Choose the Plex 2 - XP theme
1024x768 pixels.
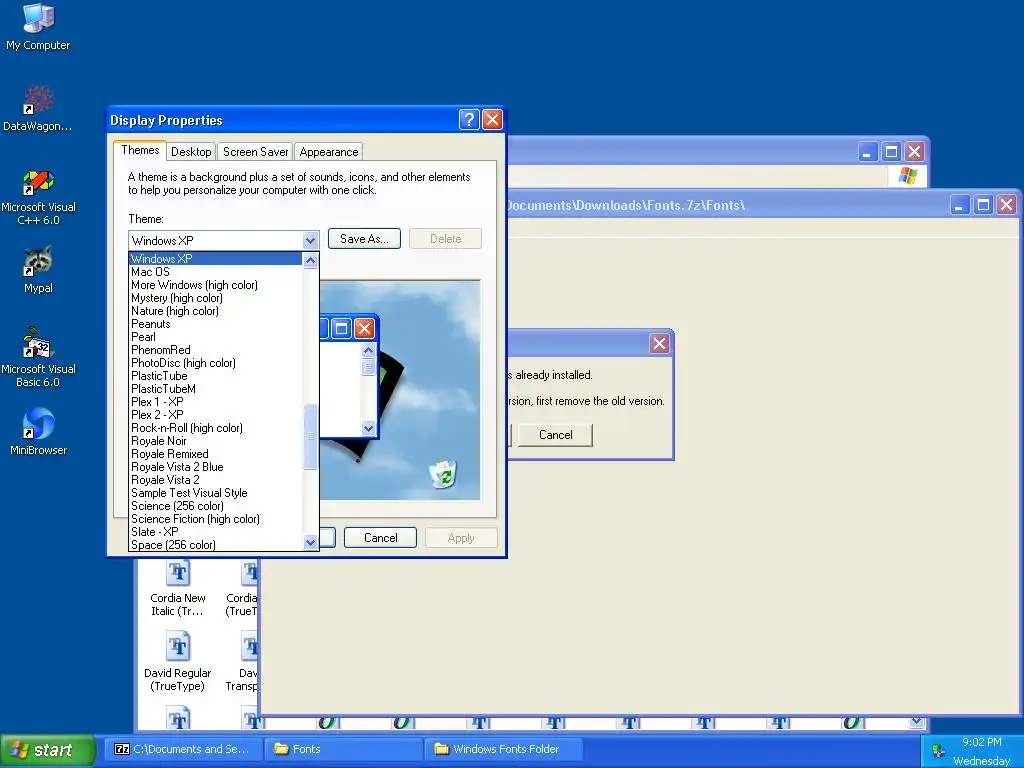[216, 415]
